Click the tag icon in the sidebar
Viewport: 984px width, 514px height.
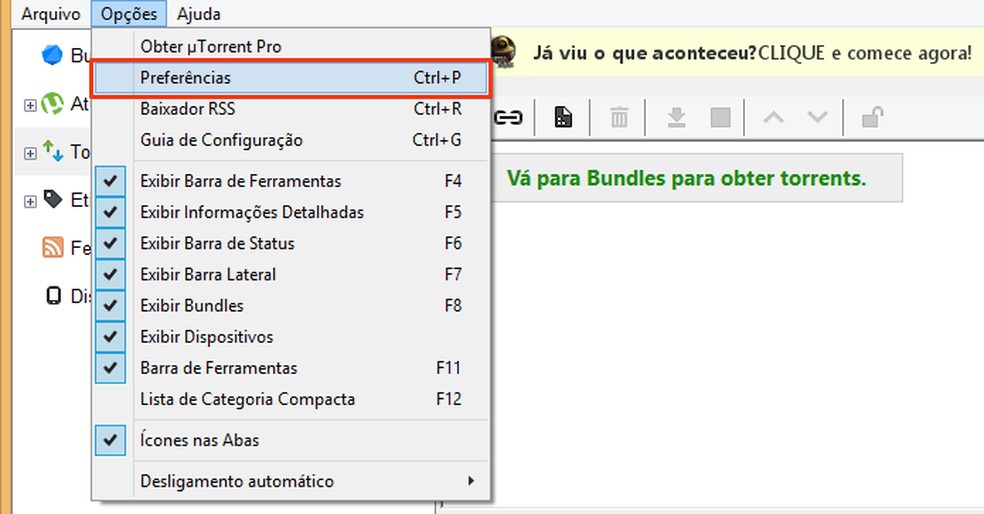coord(53,200)
